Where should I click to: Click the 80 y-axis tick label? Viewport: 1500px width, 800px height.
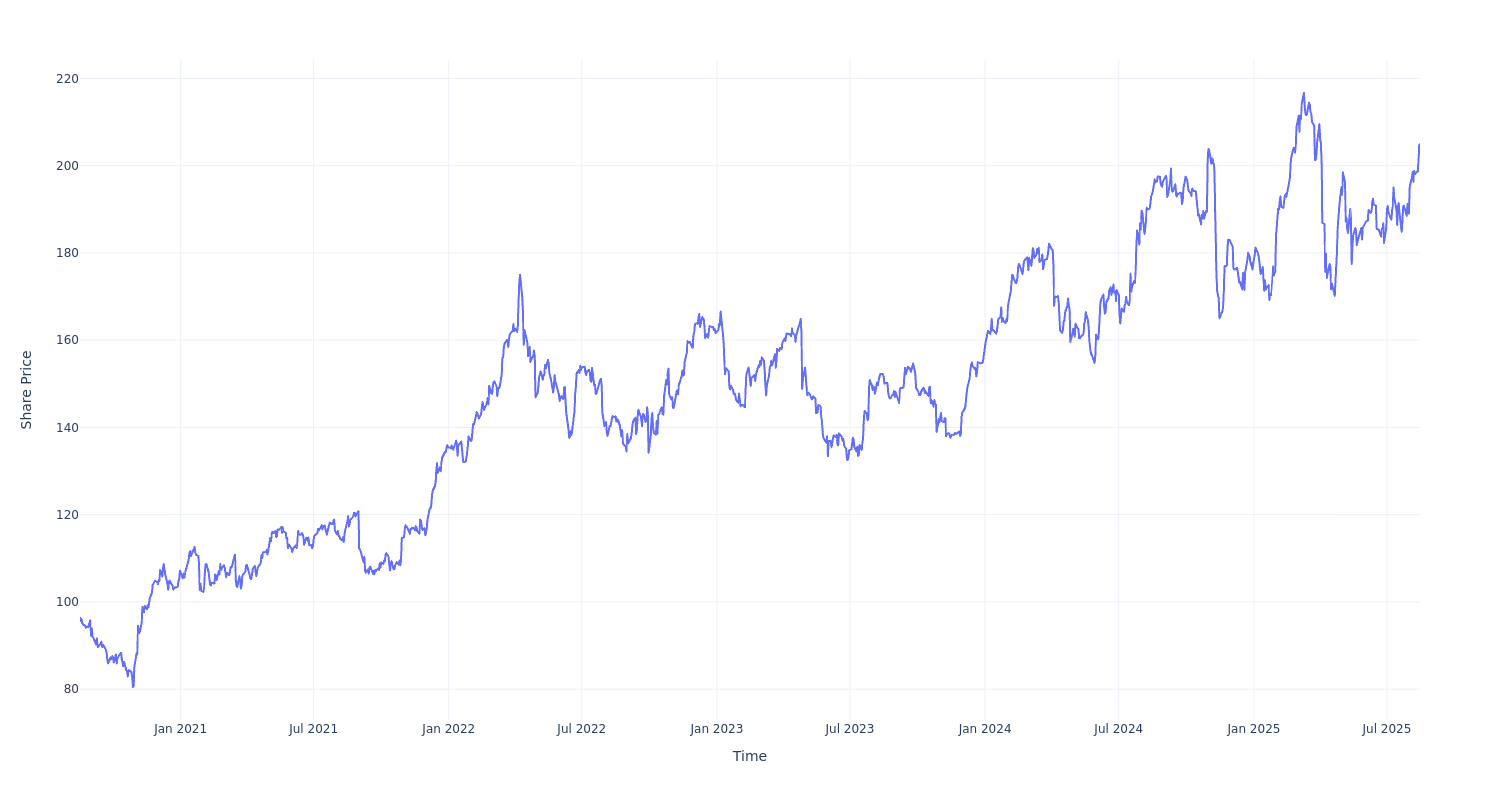pos(71,689)
